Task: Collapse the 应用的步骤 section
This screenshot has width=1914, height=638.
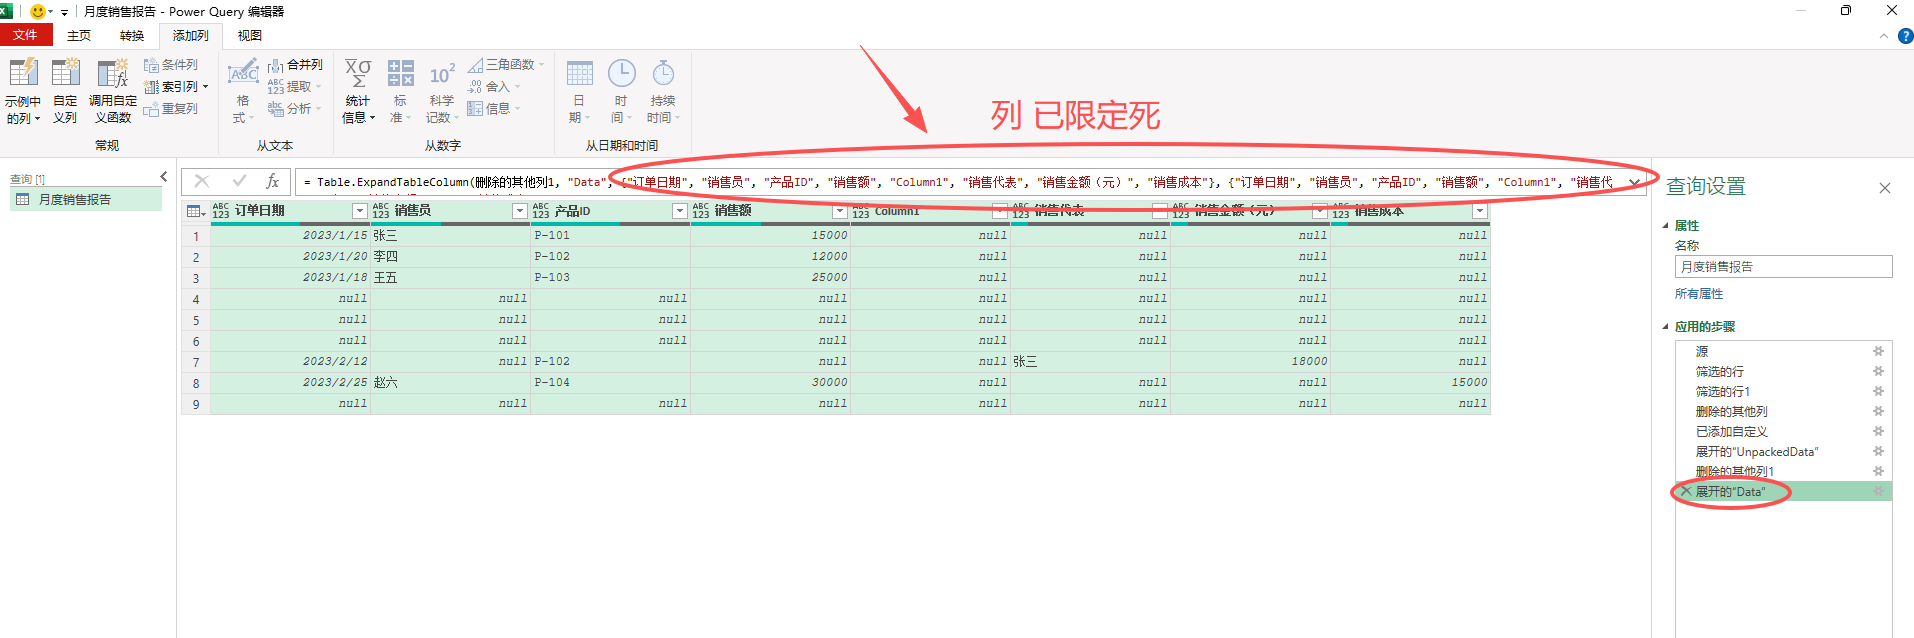Action: [x=1666, y=327]
